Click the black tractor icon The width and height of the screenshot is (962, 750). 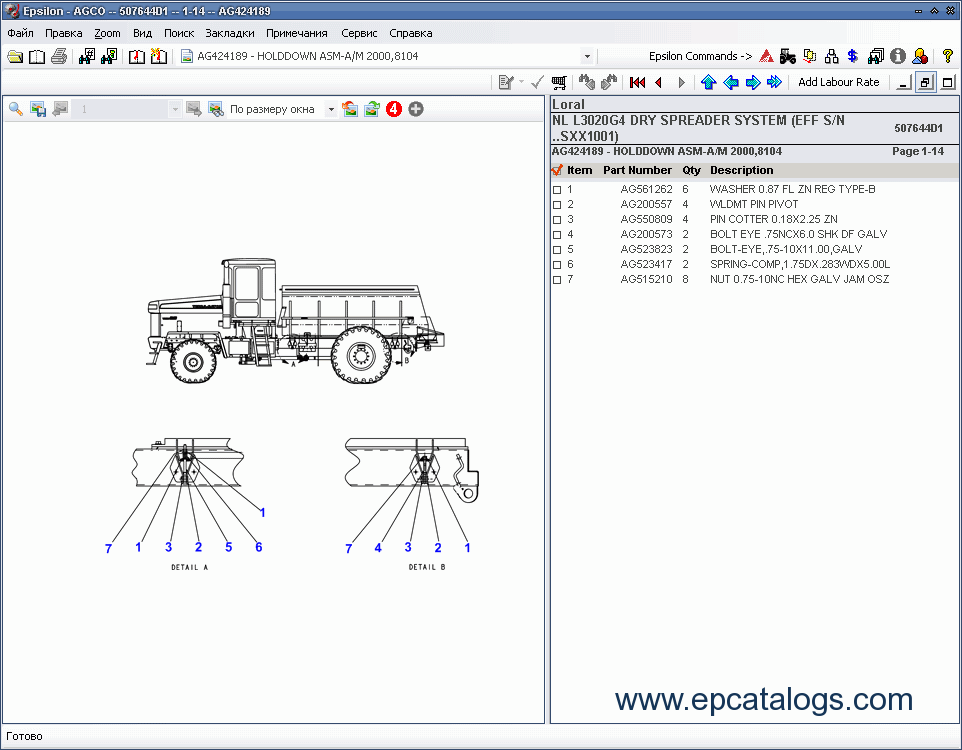[x=788, y=56]
